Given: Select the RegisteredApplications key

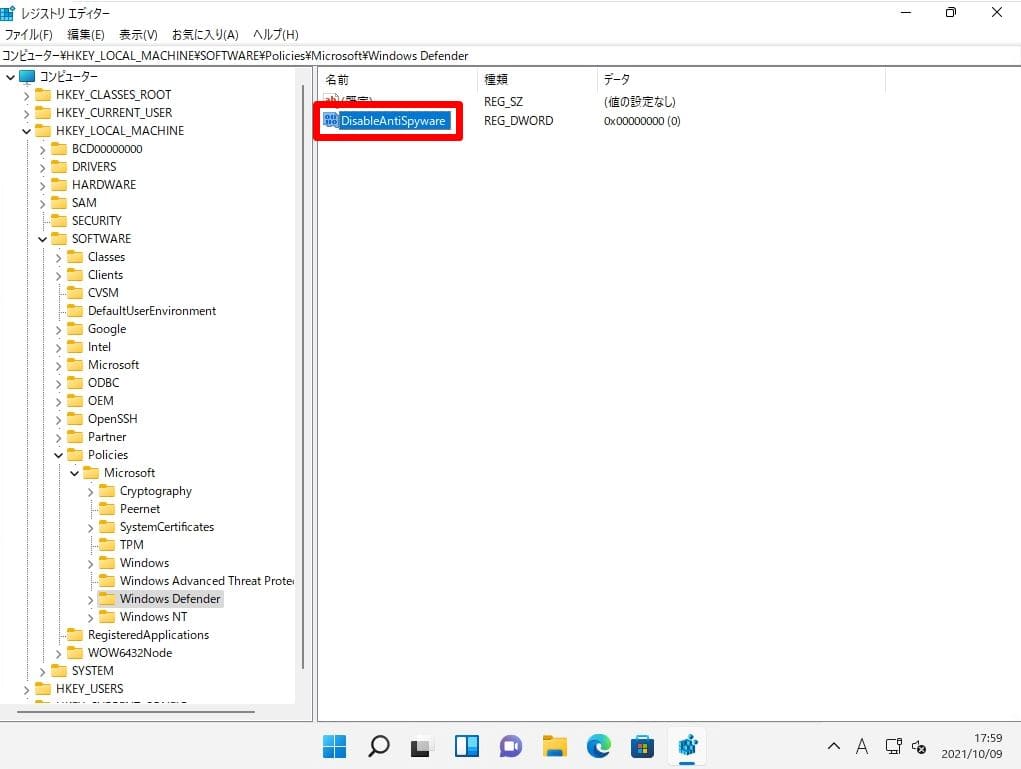Looking at the screenshot, I should tap(148, 635).
